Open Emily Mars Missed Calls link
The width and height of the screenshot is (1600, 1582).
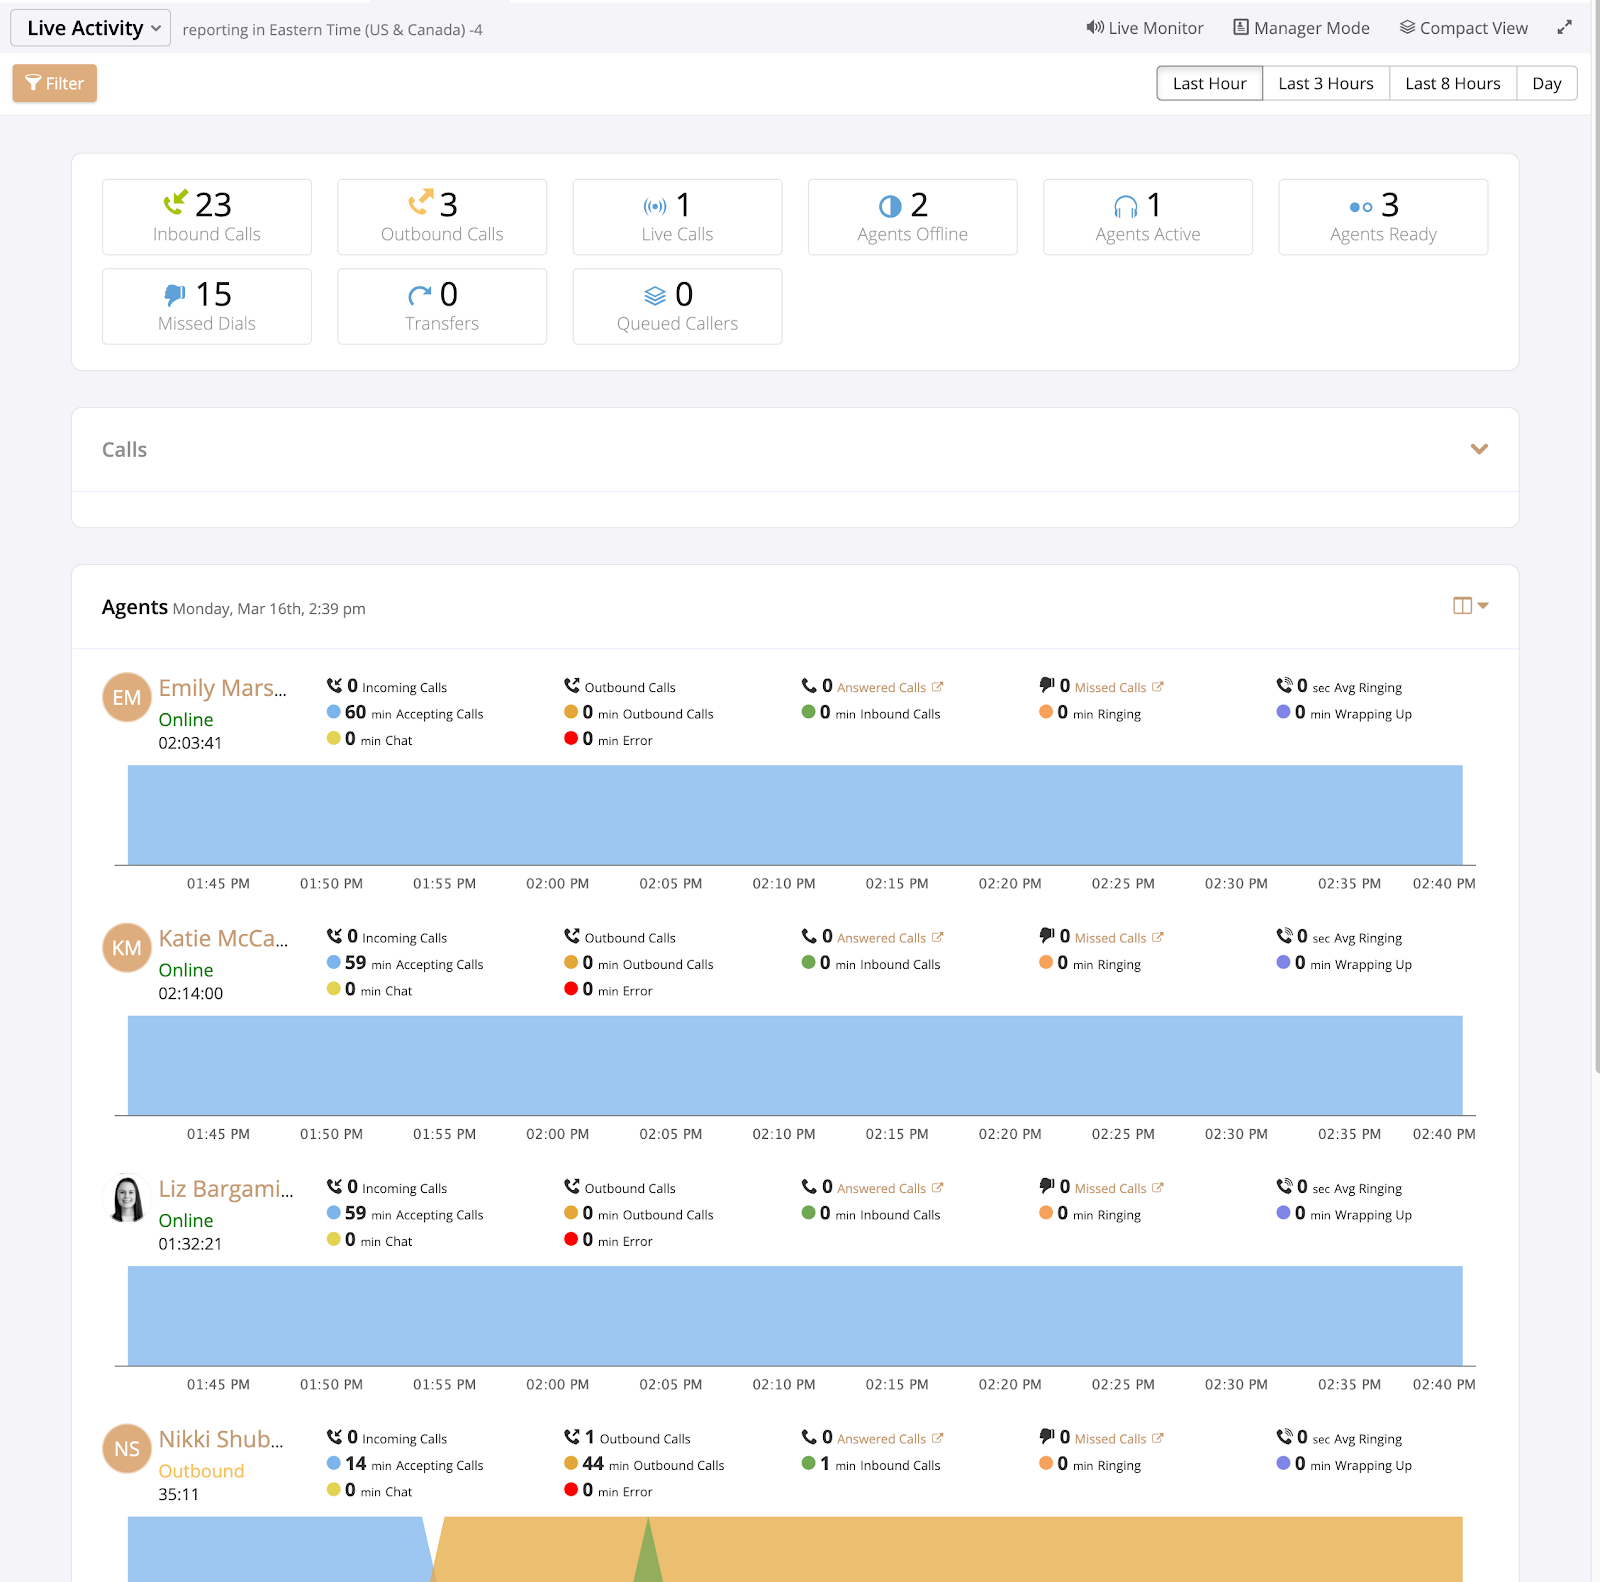click(x=1119, y=687)
